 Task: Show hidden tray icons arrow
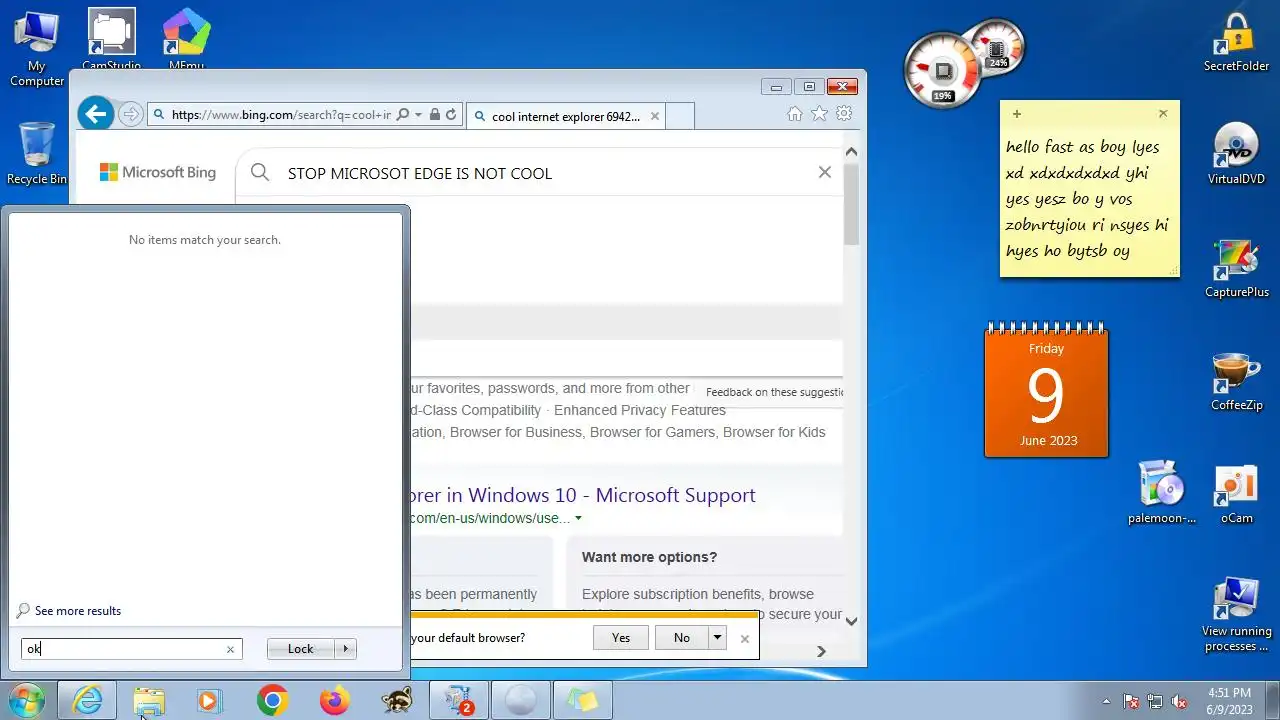[1106, 702]
